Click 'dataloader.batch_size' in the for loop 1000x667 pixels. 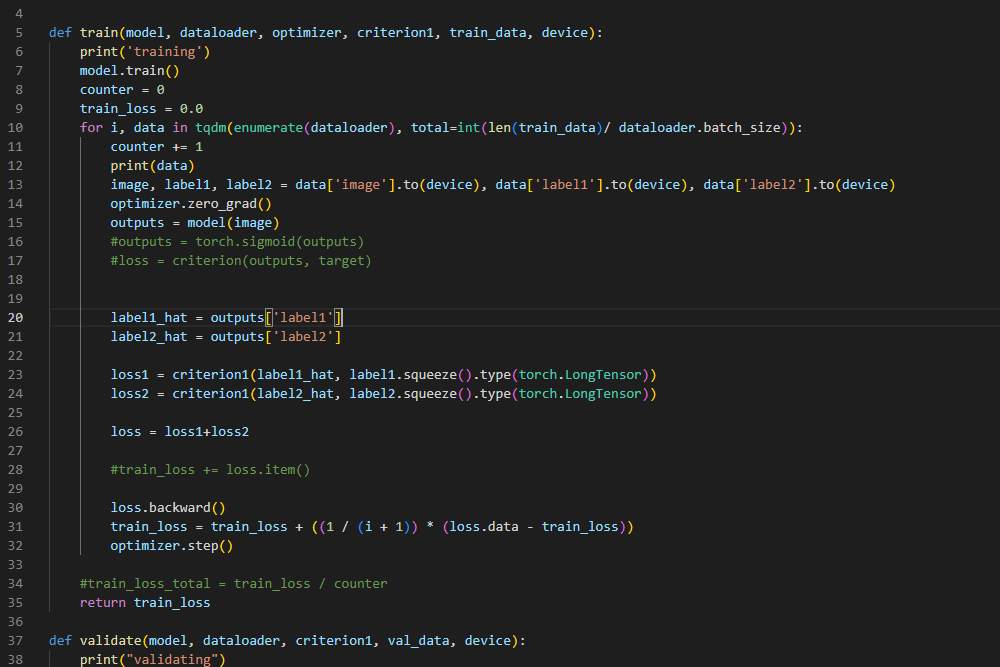tap(699, 128)
